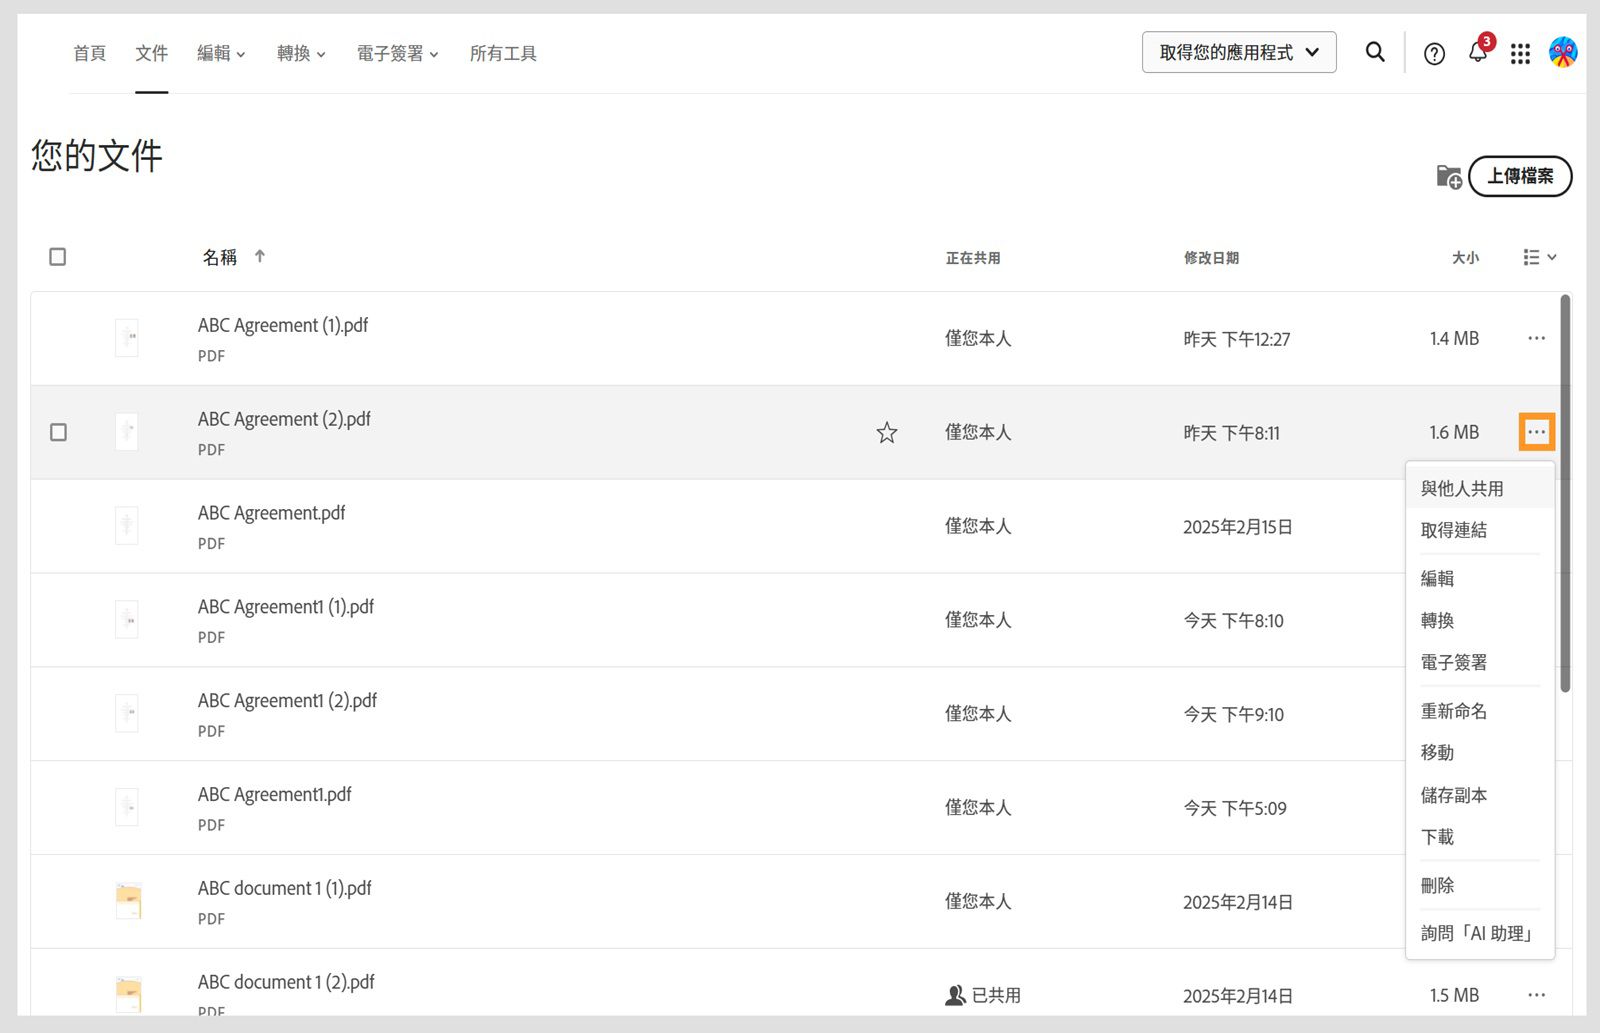Open the list view options dropdown

1539,258
